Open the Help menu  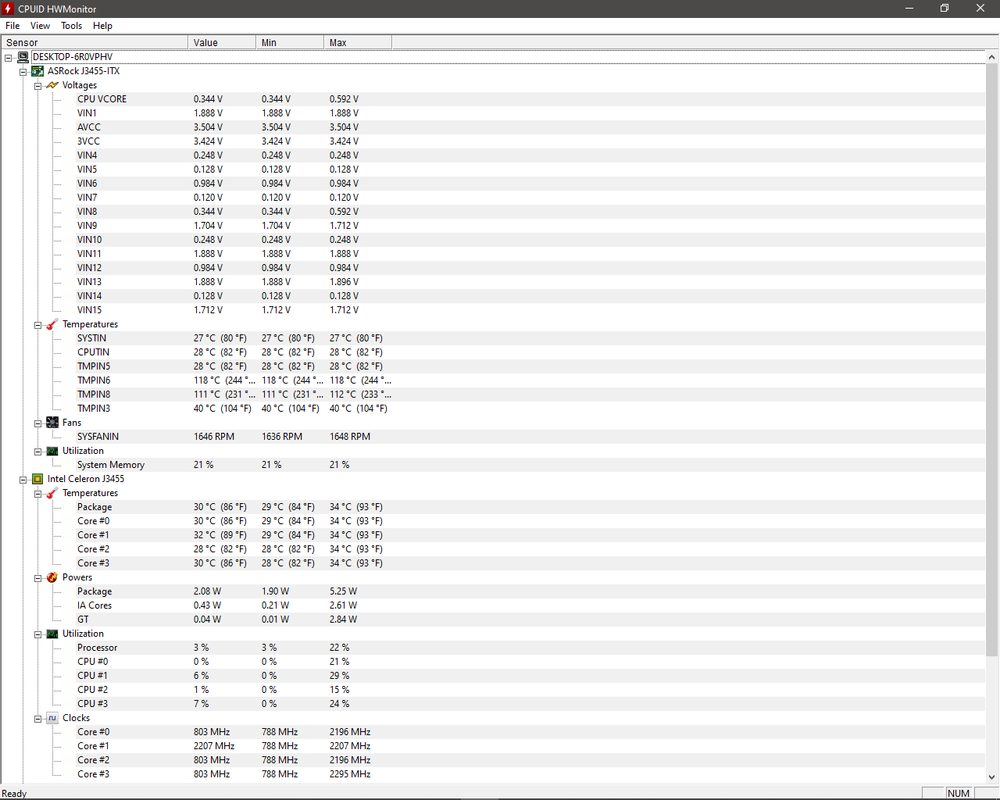[x=103, y=26]
